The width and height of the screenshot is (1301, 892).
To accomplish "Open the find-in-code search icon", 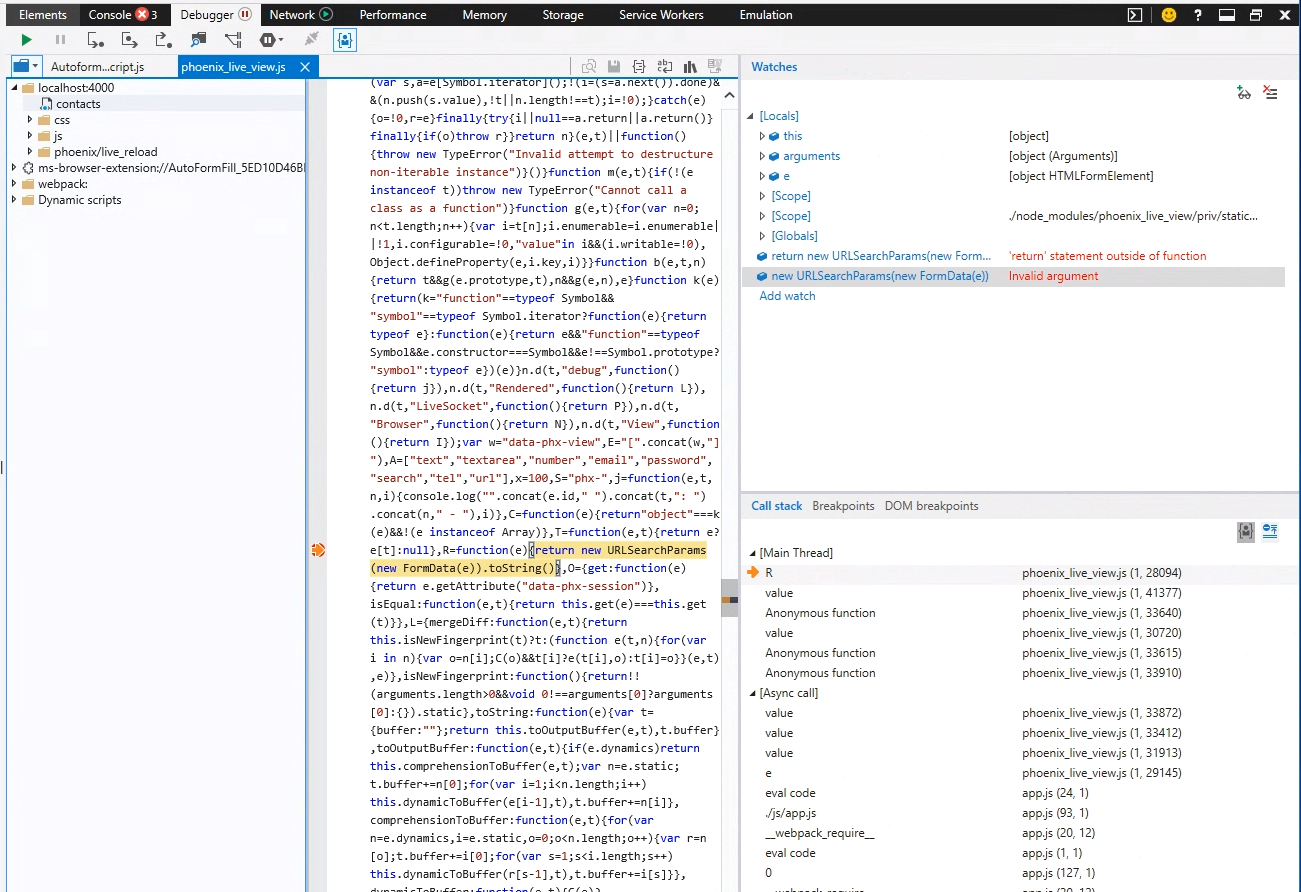I will (590, 65).
